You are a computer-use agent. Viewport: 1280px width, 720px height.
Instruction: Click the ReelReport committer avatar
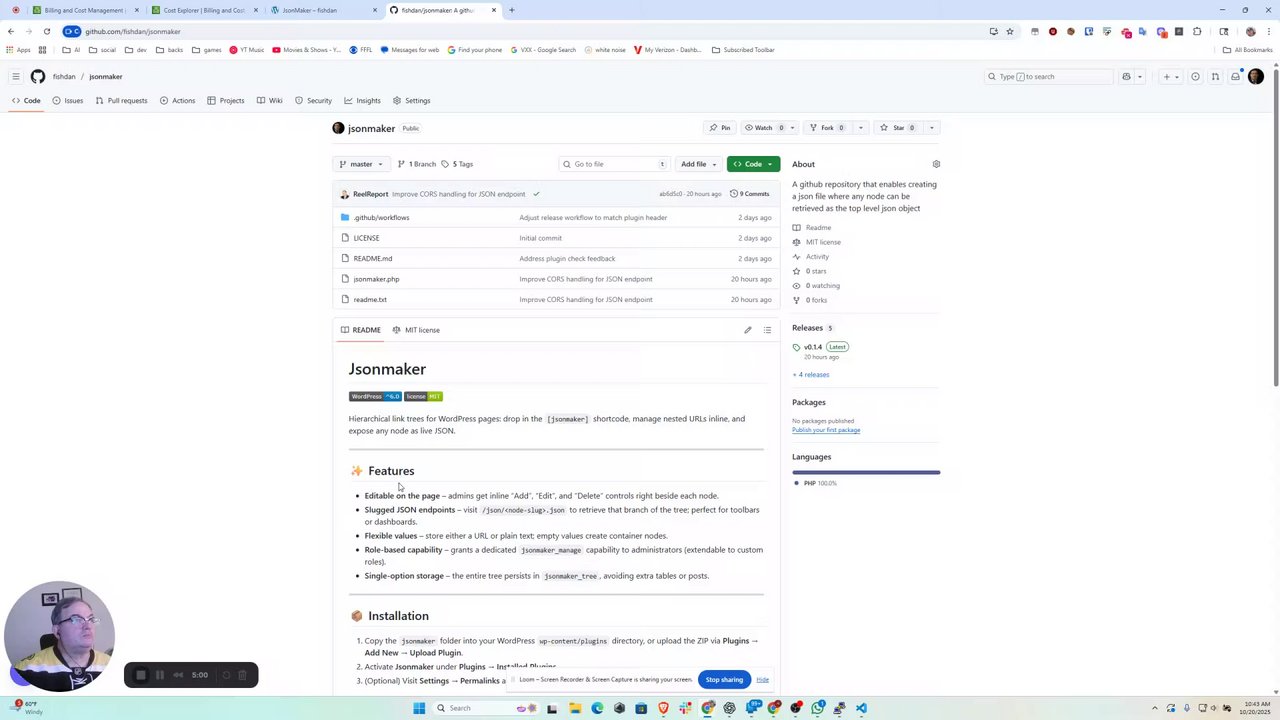(344, 194)
